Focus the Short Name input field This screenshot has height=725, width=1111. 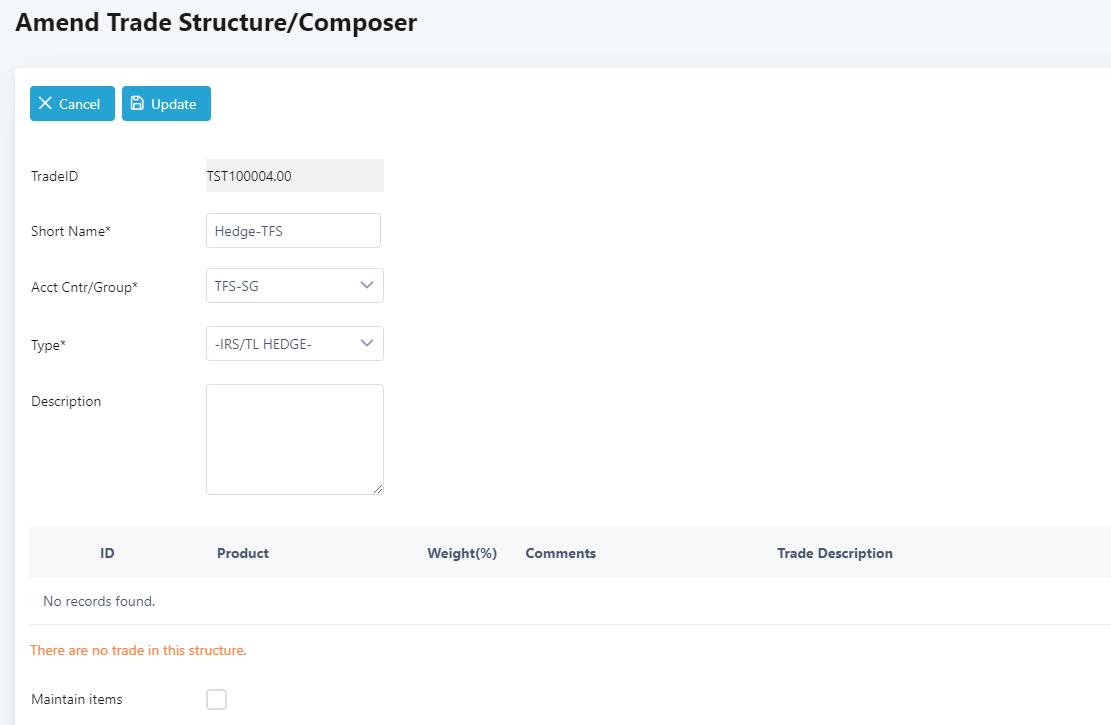coord(293,231)
